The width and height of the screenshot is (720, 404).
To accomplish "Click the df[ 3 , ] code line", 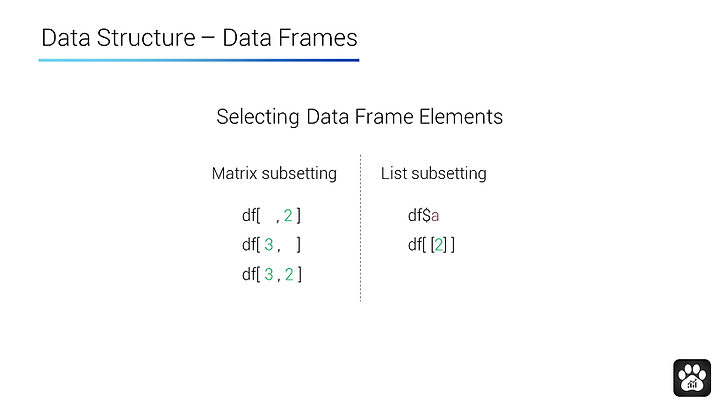I will [x=271, y=244].
